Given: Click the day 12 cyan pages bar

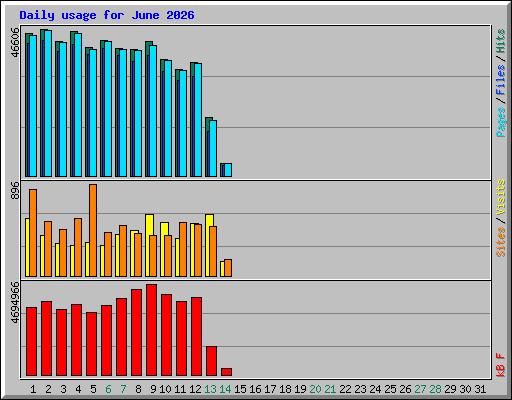Looking at the screenshot, I should pyautogui.click(x=198, y=120).
